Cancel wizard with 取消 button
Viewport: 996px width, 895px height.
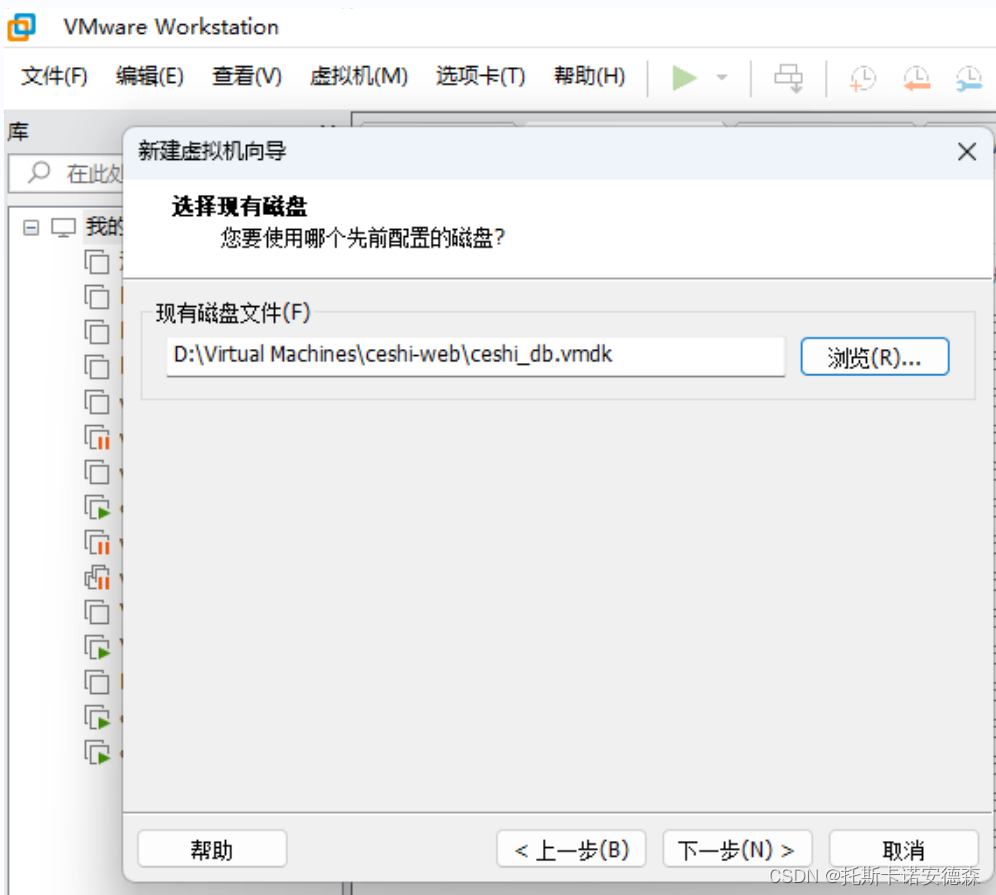tap(903, 849)
